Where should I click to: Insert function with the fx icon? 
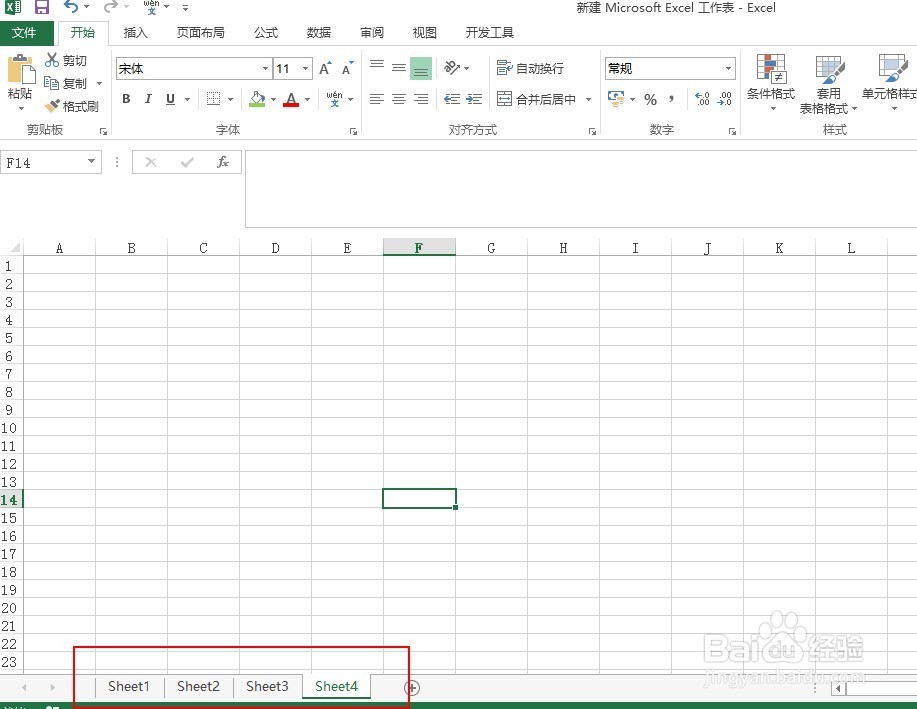[x=222, y=162]
